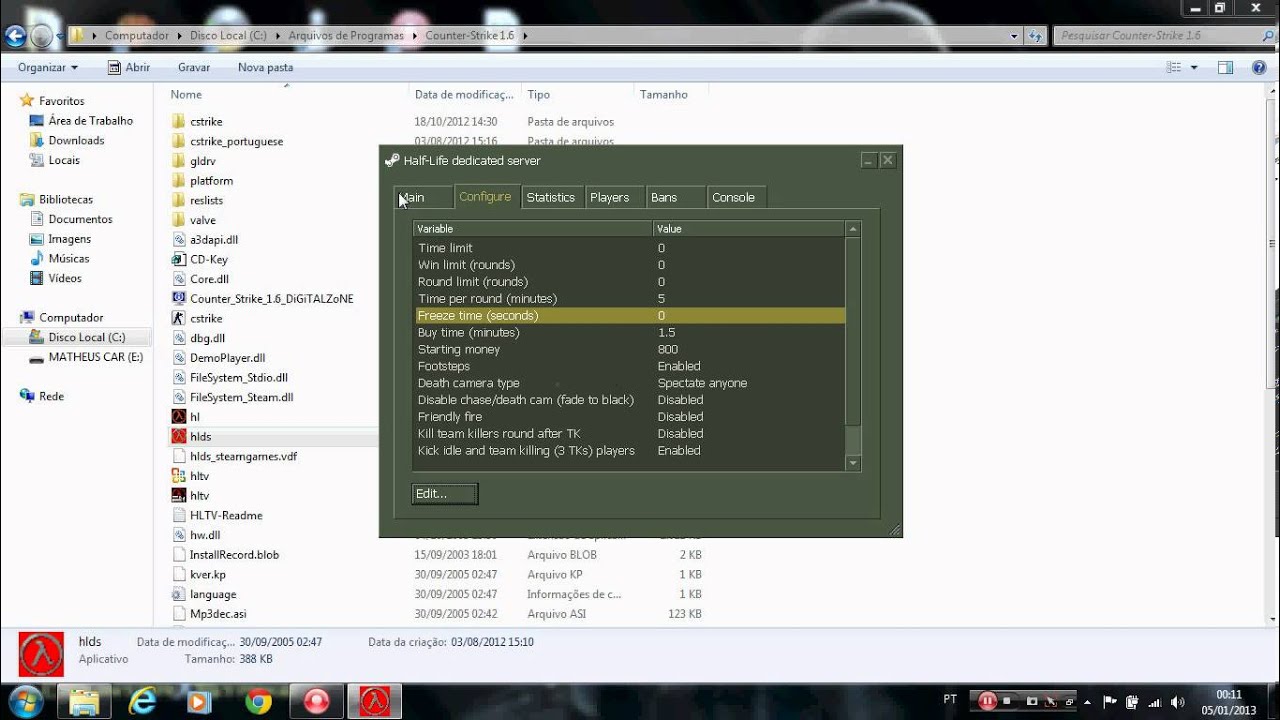The image size is (1280, 720).
Task: Click the Edit... button
Action: pyautogui.click(x=445, y=494)
